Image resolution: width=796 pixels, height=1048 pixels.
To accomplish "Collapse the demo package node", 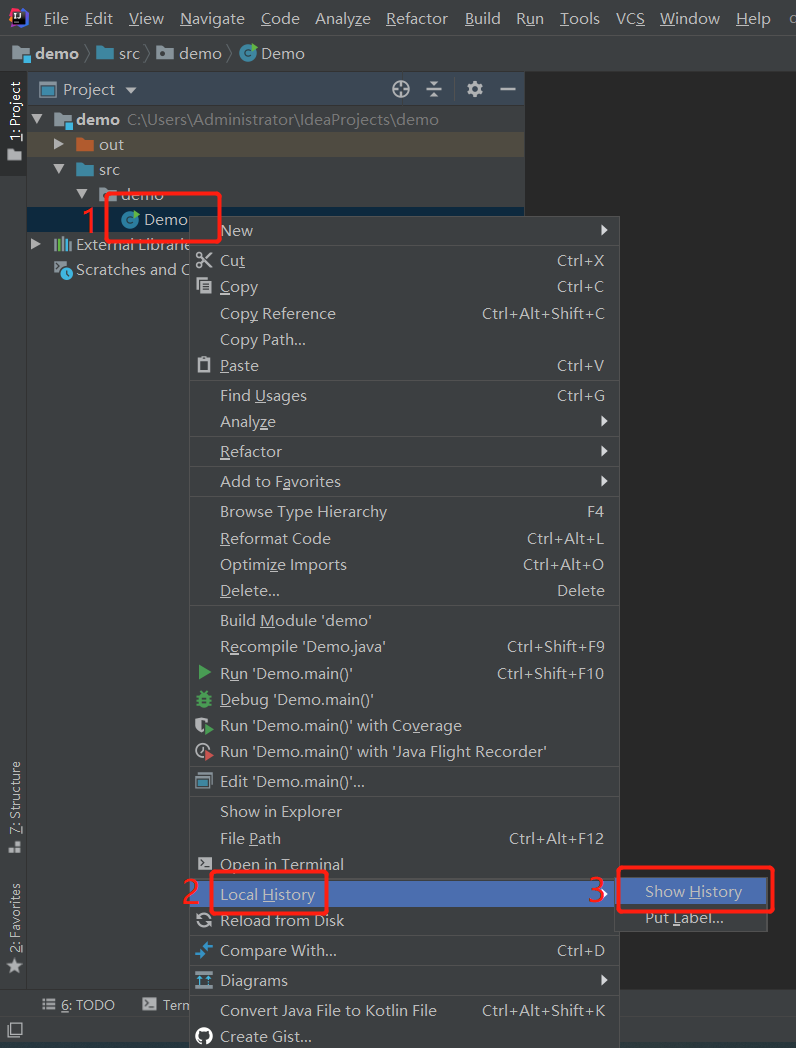I will [82, 194].
